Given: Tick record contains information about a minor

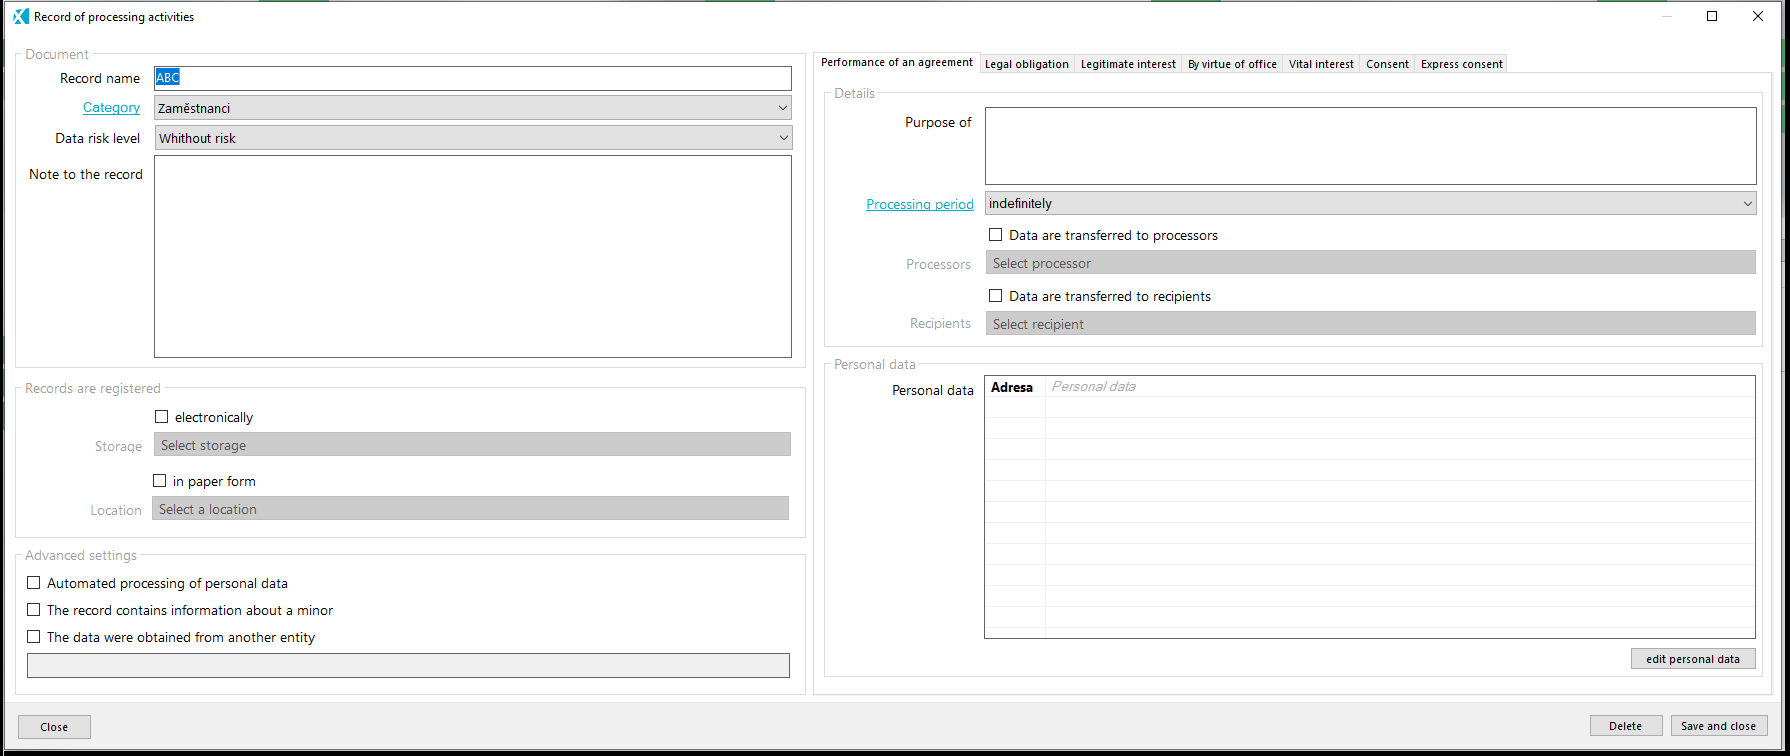Looking at the screenshot, I should click(x=34, y=610).
